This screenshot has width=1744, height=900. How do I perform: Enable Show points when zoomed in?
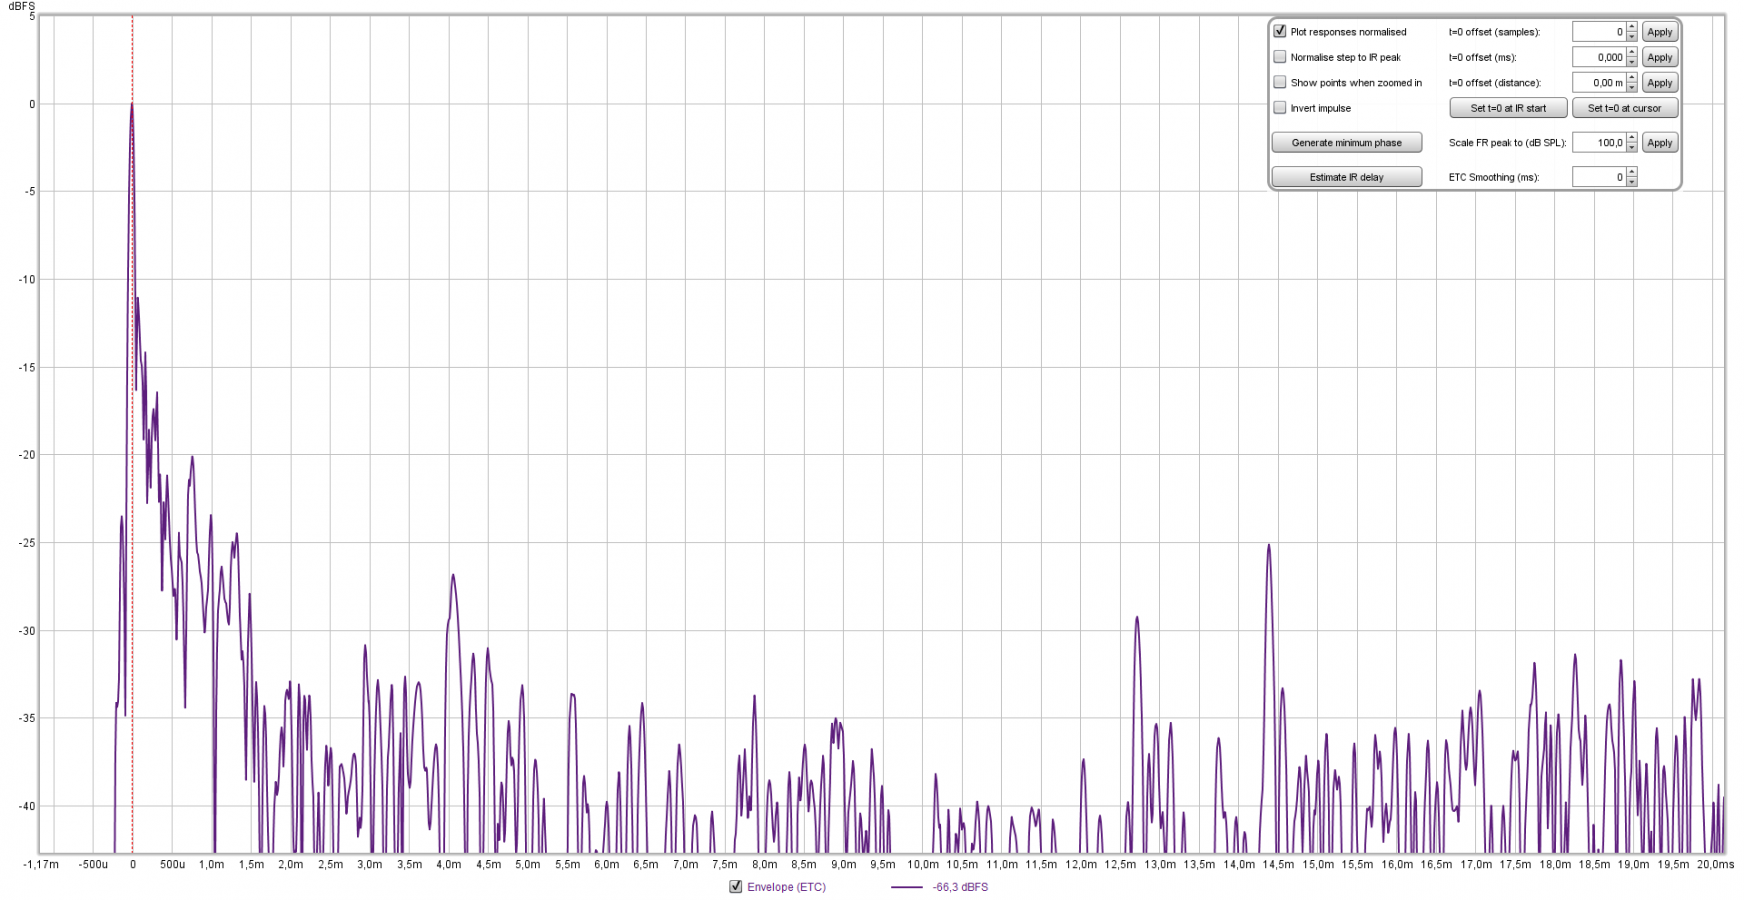click(x=1280, y=83)
